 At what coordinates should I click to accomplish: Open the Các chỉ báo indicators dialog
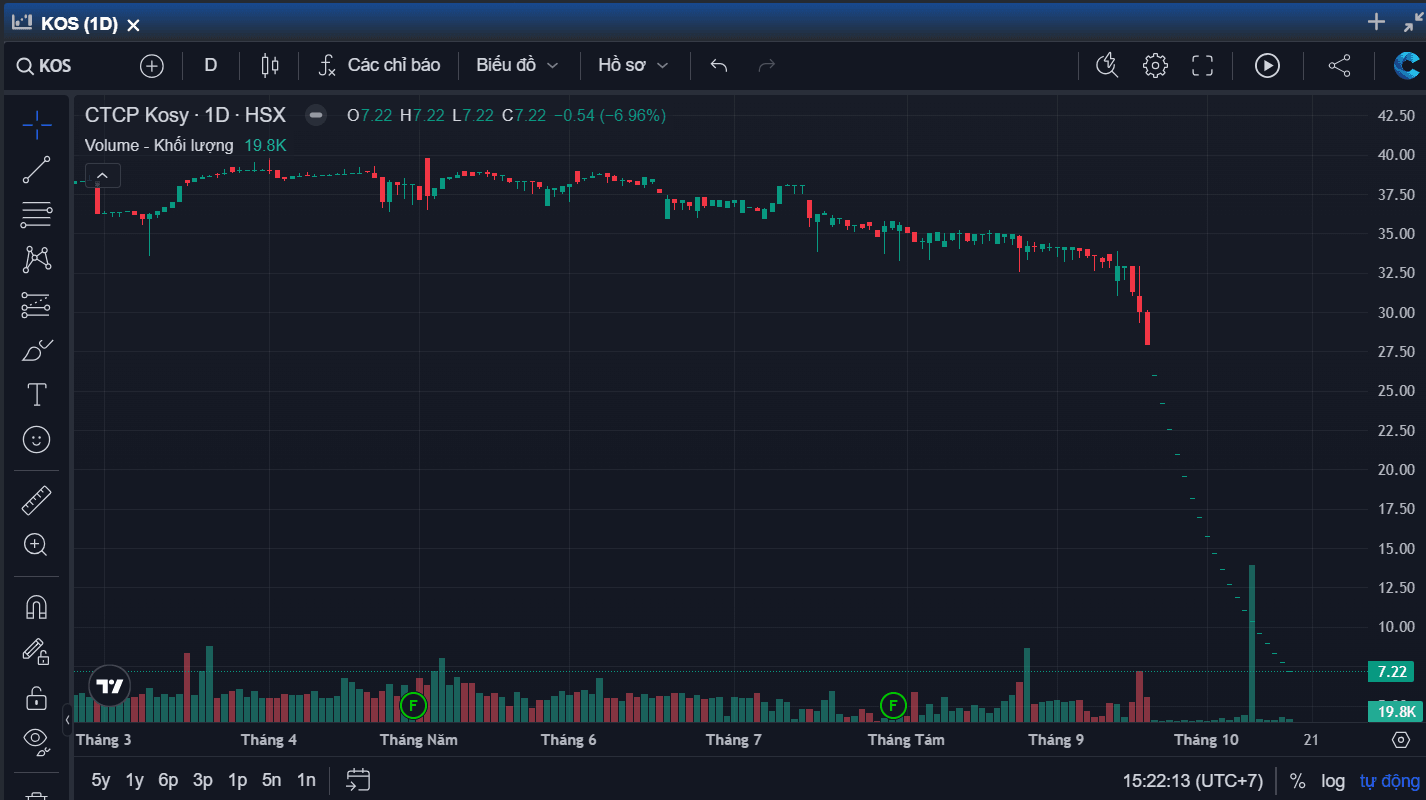point(379,66)
